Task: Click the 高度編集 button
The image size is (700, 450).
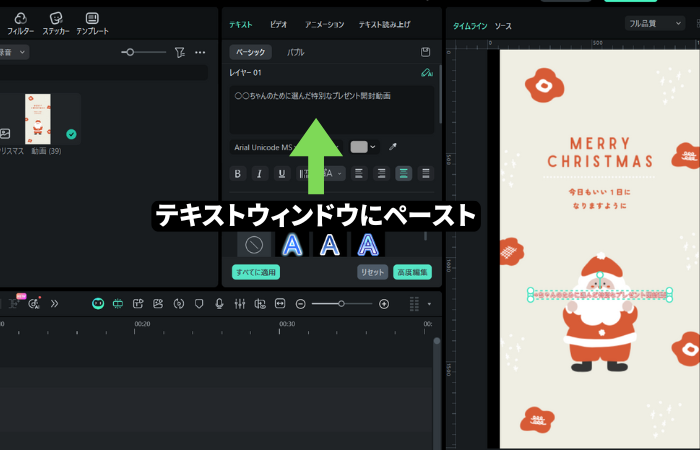Action: tap(412, 272)
